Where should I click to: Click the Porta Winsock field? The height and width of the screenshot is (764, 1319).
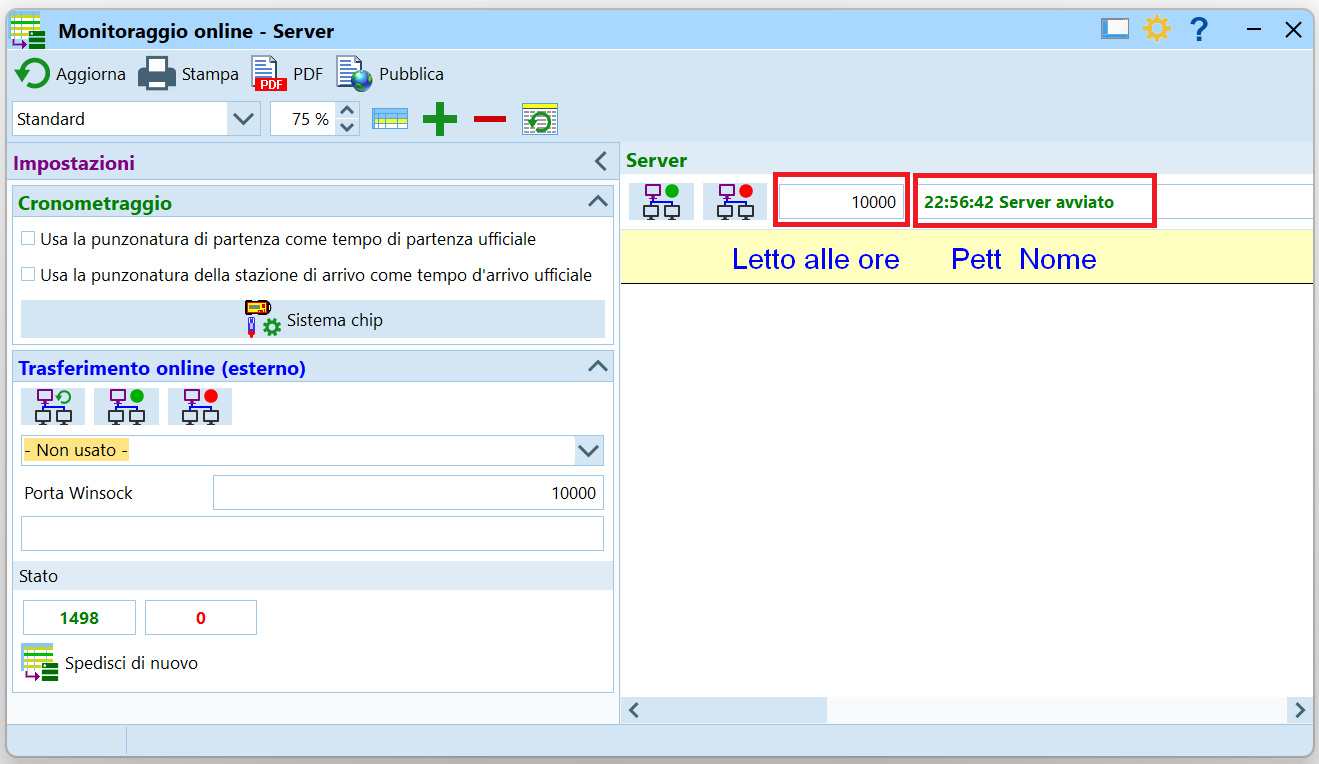pos(408,493)
